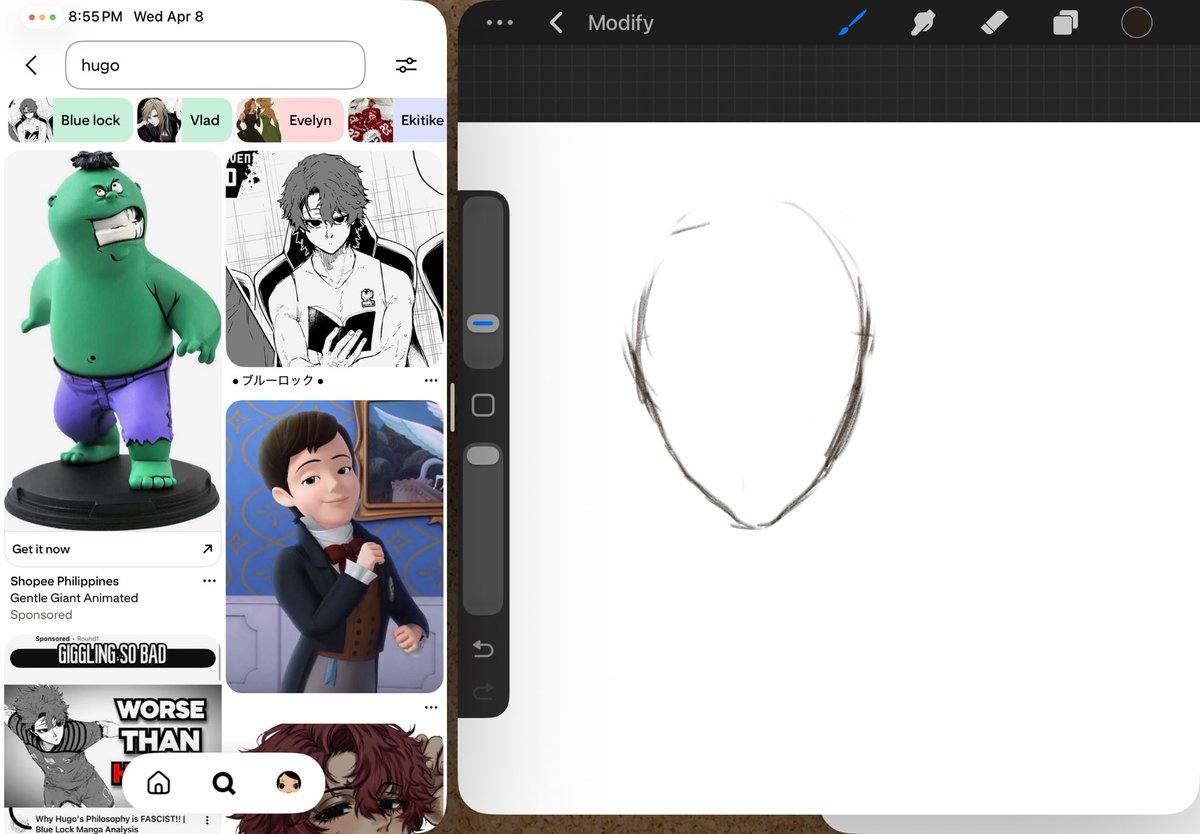The image size is (1200, 834).
Task: Undo the last stroke with undo arrow
Action: 483,649
